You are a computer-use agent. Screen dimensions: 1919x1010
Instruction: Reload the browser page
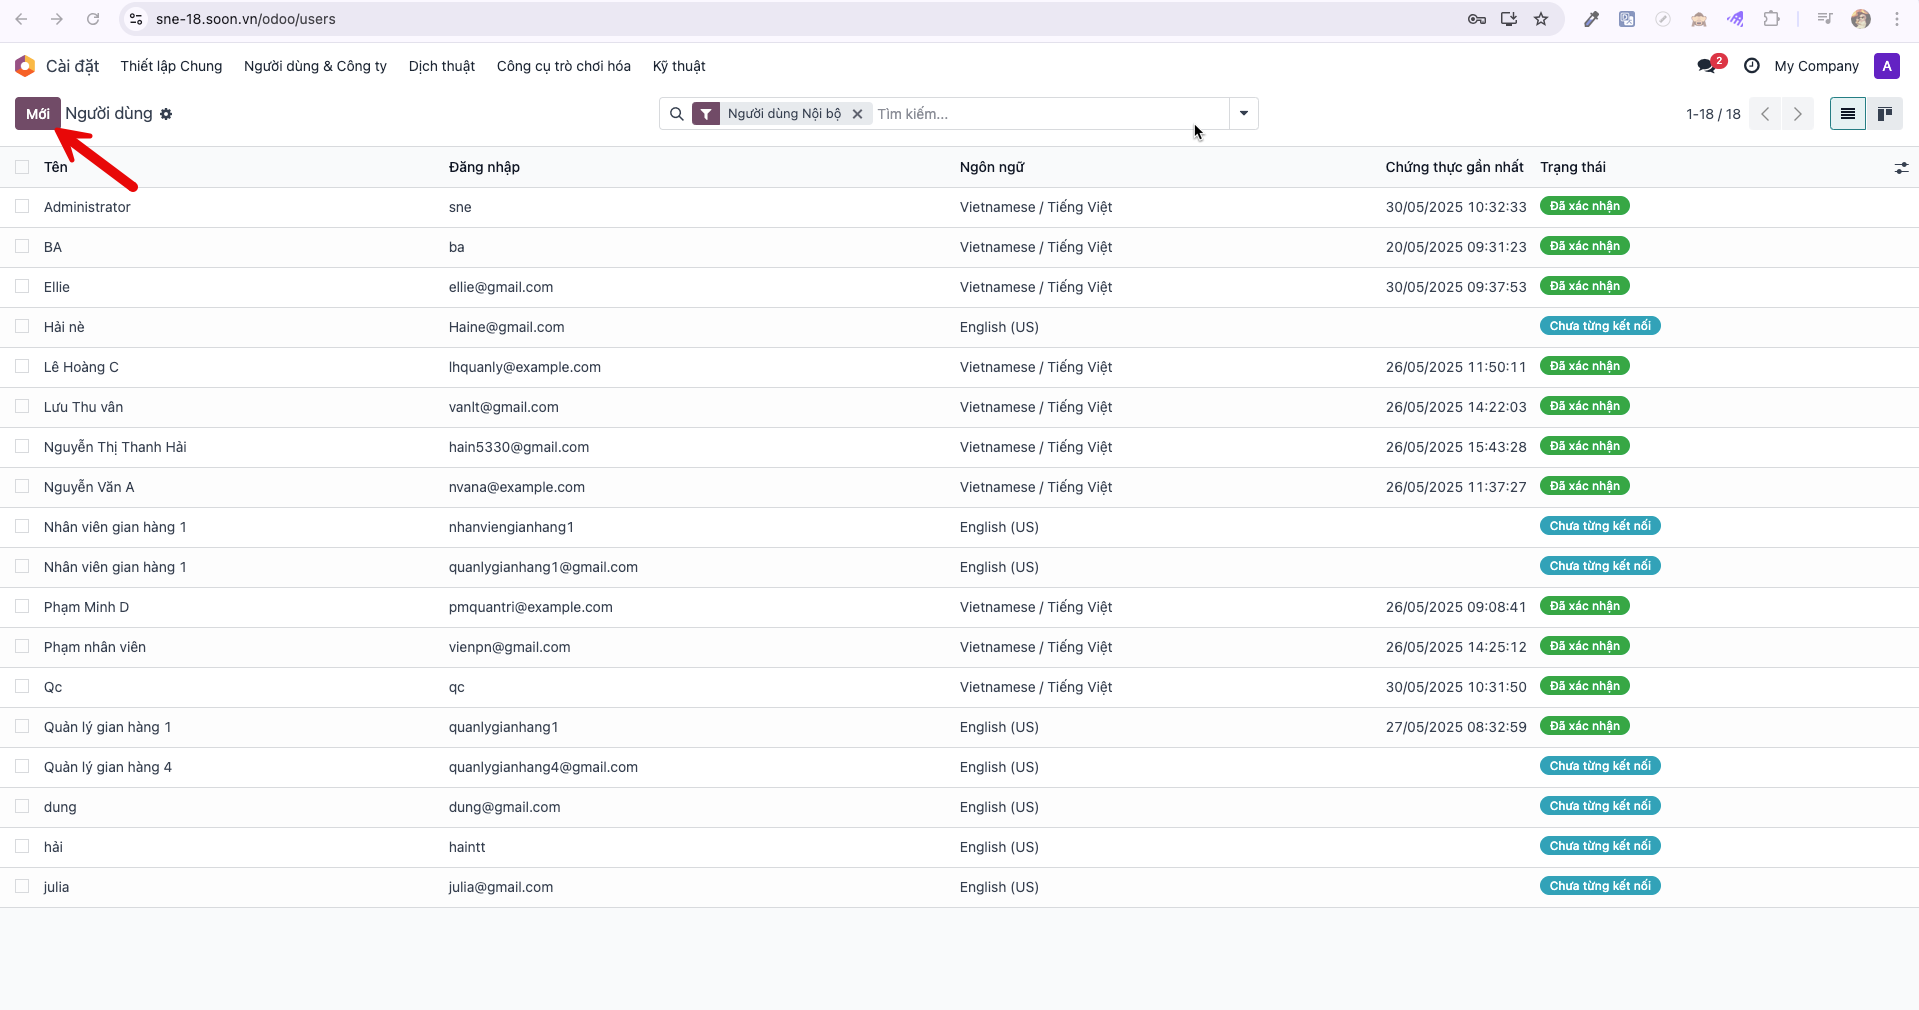pos(93,19)
